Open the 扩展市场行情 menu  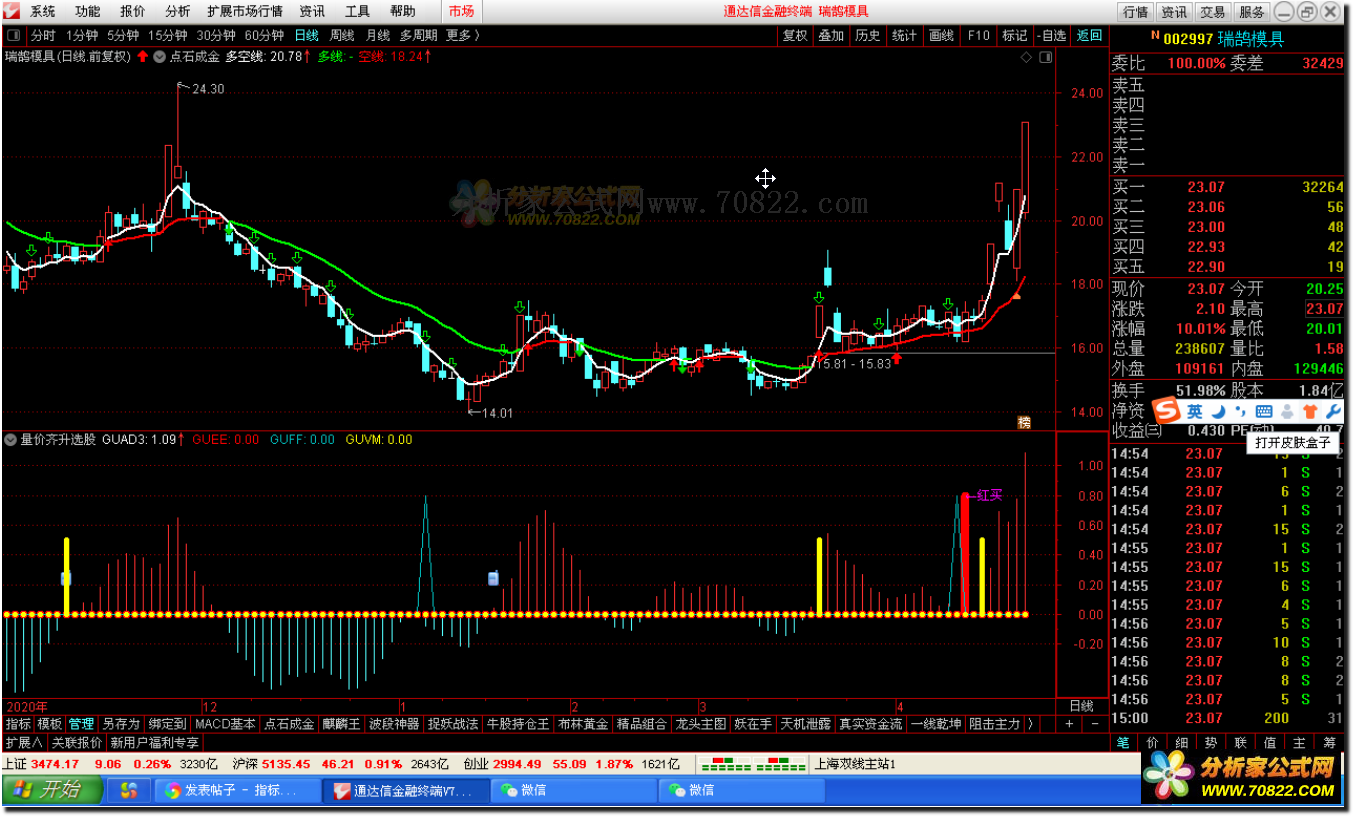245,12
